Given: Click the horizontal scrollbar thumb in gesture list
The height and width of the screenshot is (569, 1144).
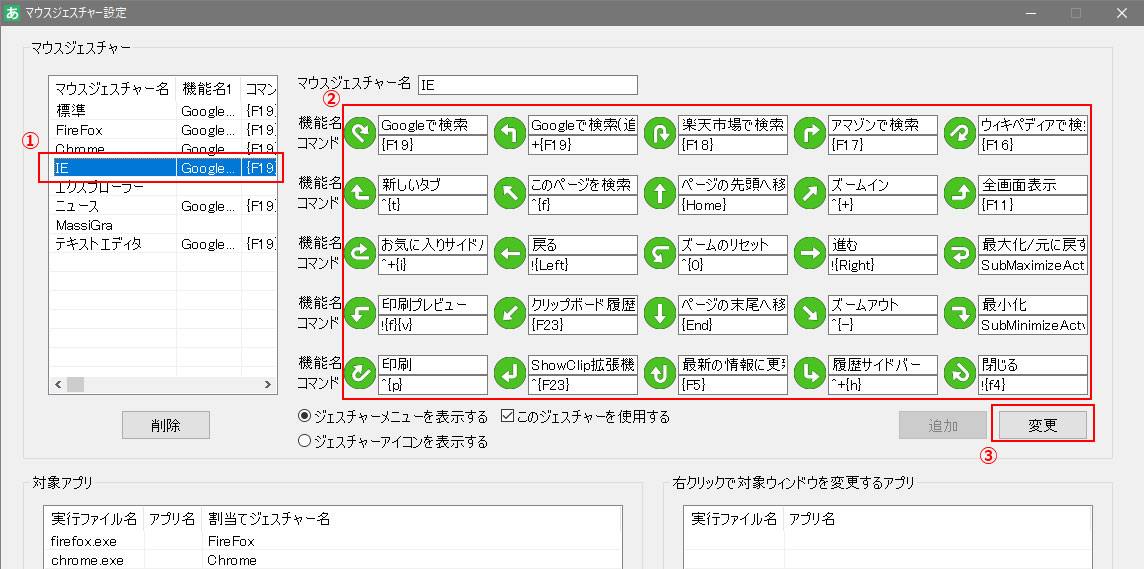Looking at the screenshot, I should (76, 384).
